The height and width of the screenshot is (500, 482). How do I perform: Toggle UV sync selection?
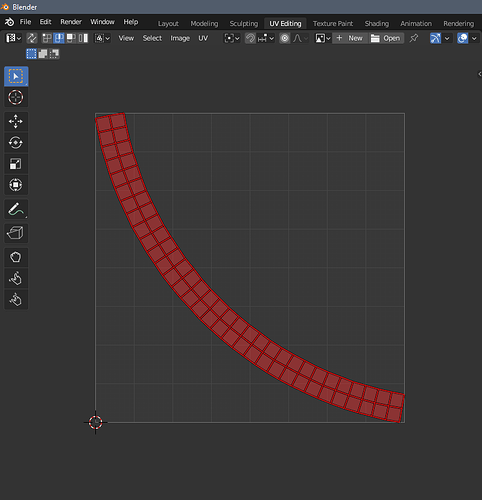point(32,38)
